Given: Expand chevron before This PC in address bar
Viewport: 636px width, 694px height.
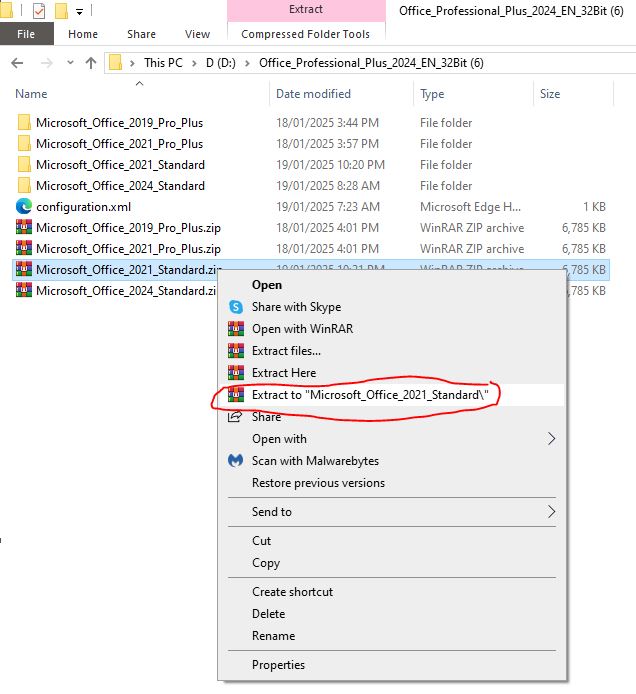Looking at the screenshot, I should (x=132, y=63).
